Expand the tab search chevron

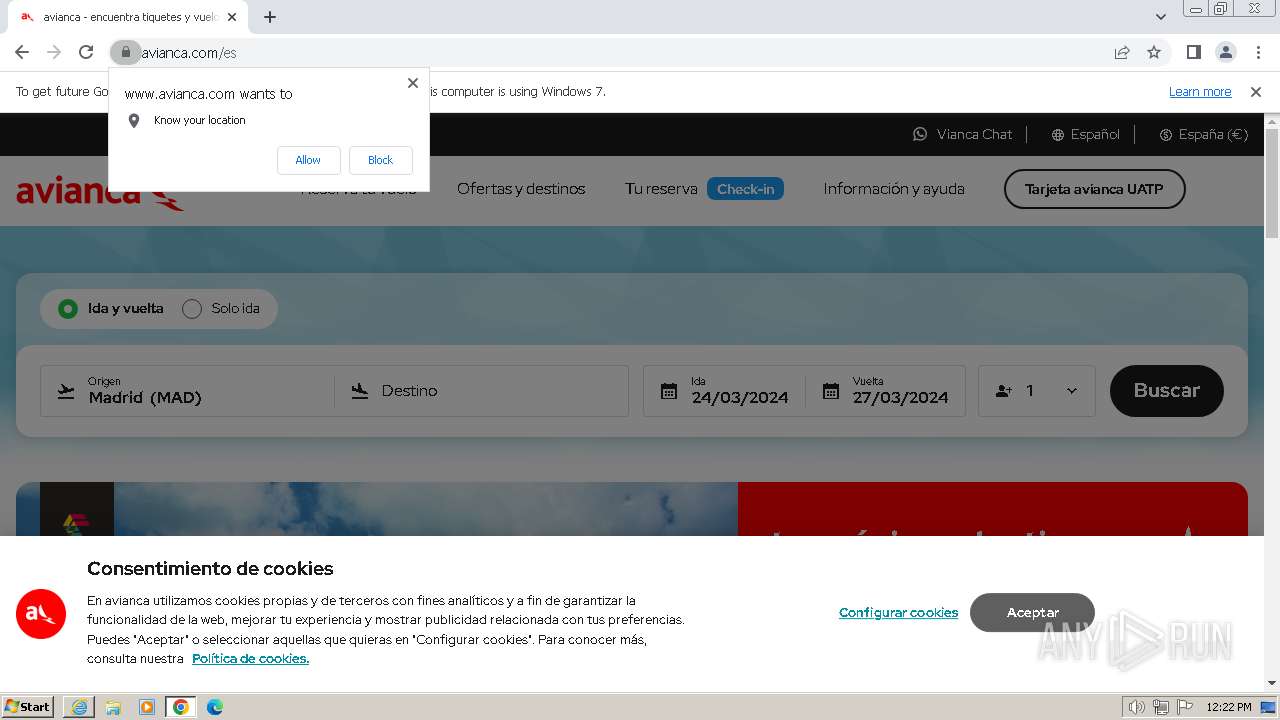tap(1160, 17)
